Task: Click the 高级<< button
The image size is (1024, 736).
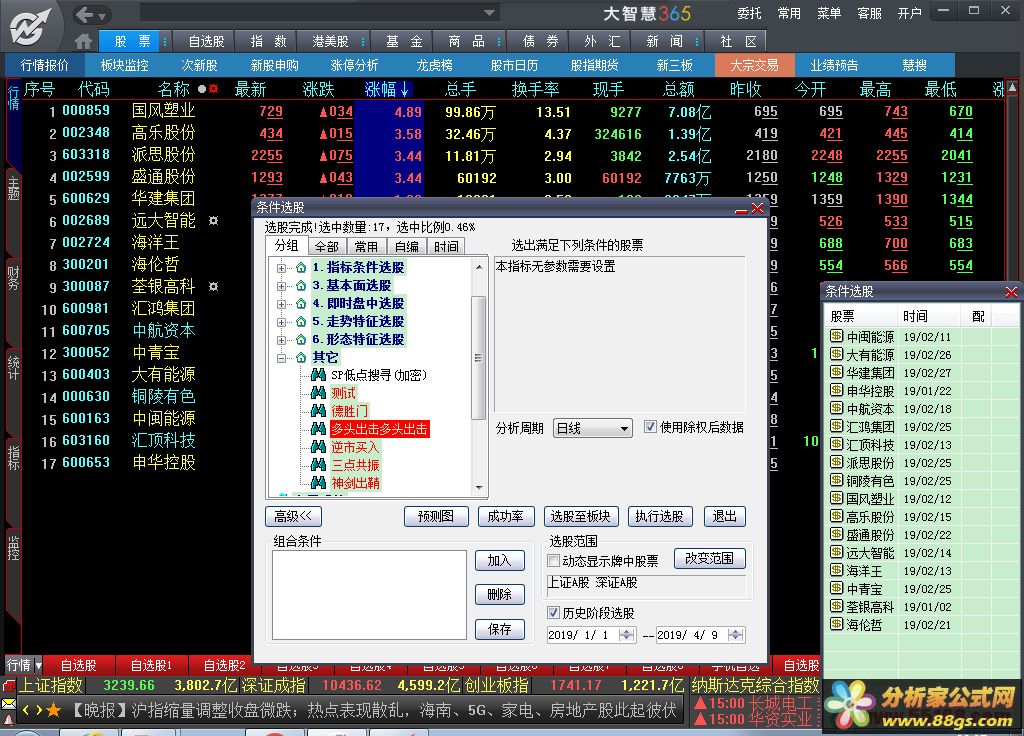Action: click(293, 516)
